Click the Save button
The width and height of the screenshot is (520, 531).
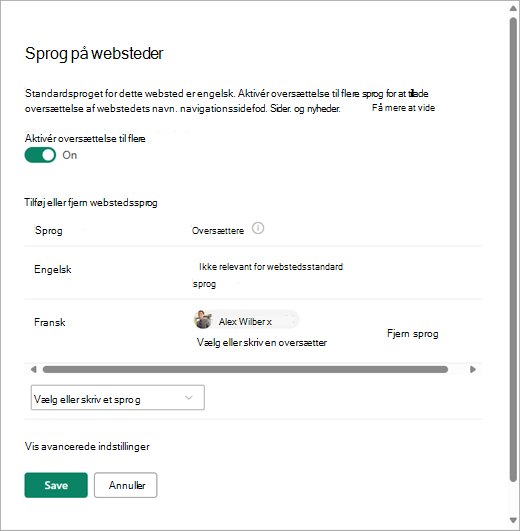pos(56,485)
